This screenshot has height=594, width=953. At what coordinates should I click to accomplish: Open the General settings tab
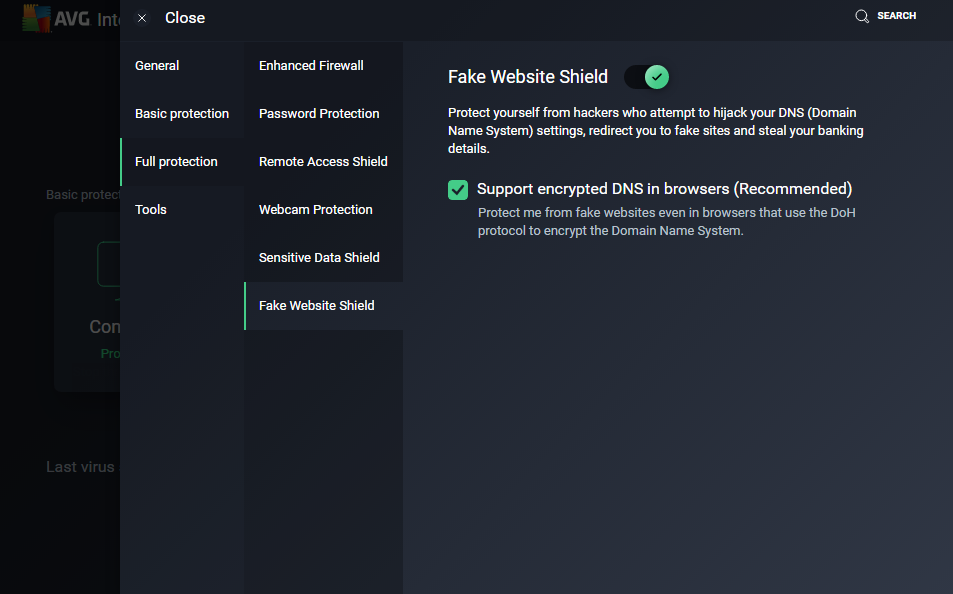point(157,66)
